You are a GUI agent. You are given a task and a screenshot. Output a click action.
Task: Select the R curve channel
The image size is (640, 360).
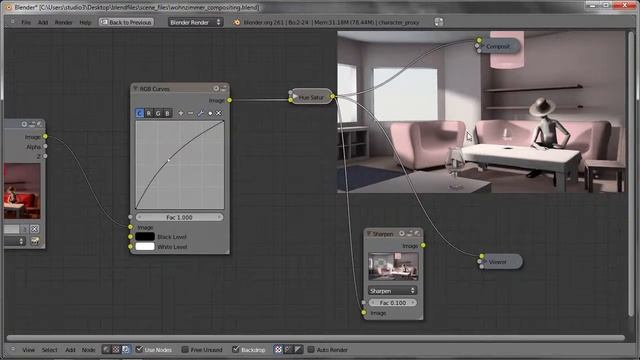pyautogui.click(x=149, y=113)
